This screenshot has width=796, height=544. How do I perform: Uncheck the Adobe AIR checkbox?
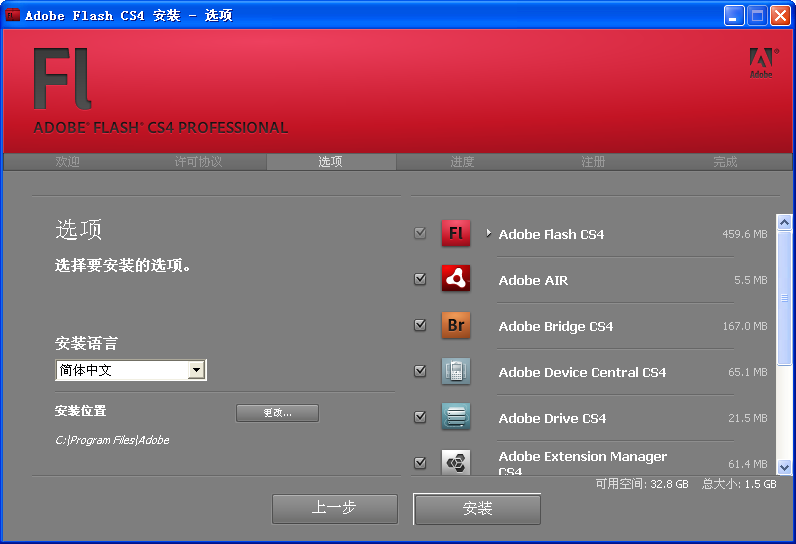[x=420, y=279]
